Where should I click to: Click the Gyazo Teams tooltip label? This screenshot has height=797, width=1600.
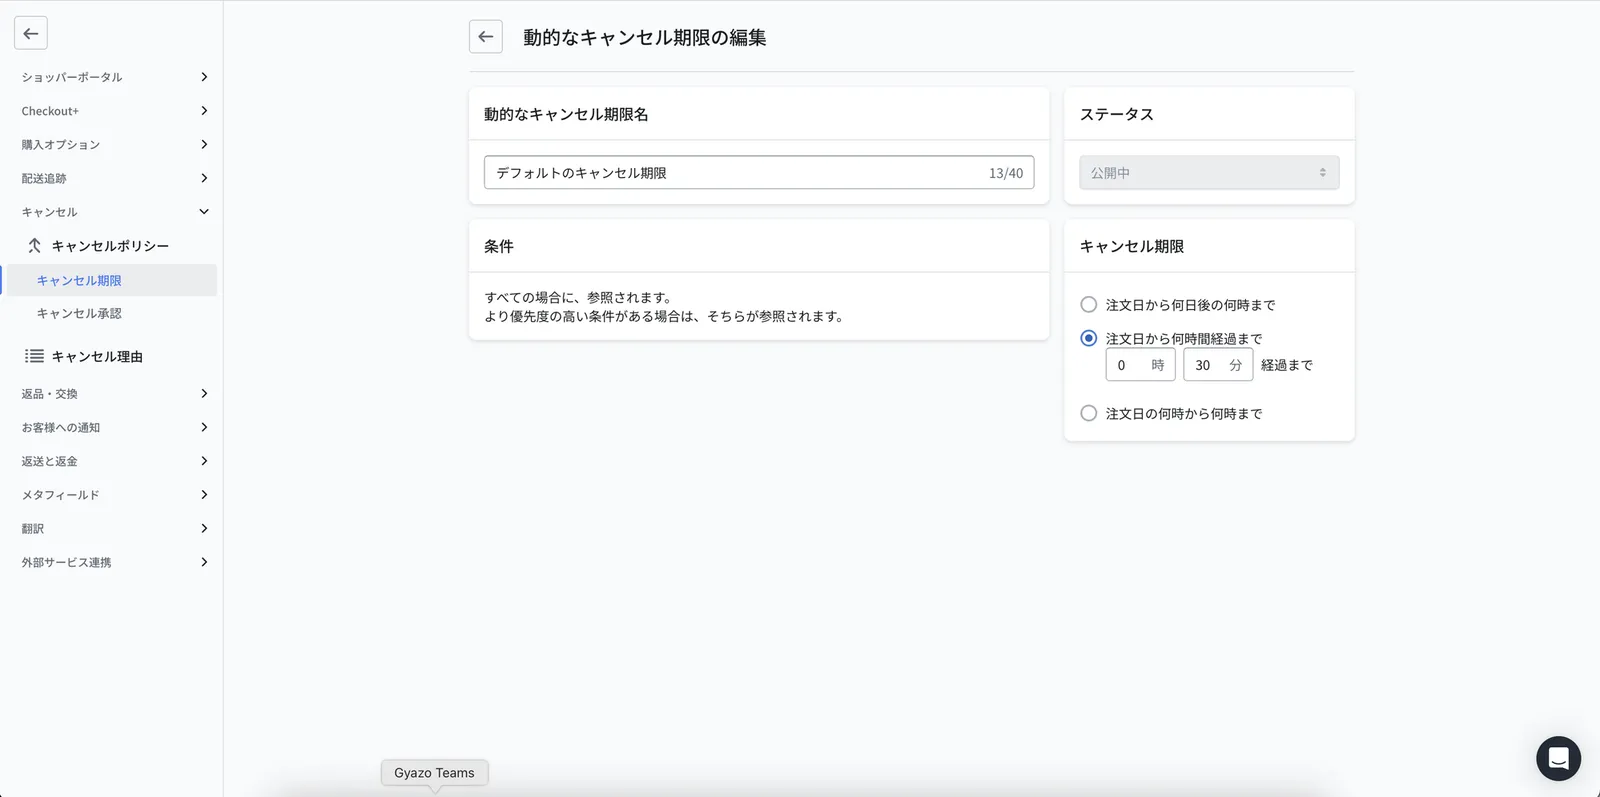pyautogui.click(x=434, y=773)
